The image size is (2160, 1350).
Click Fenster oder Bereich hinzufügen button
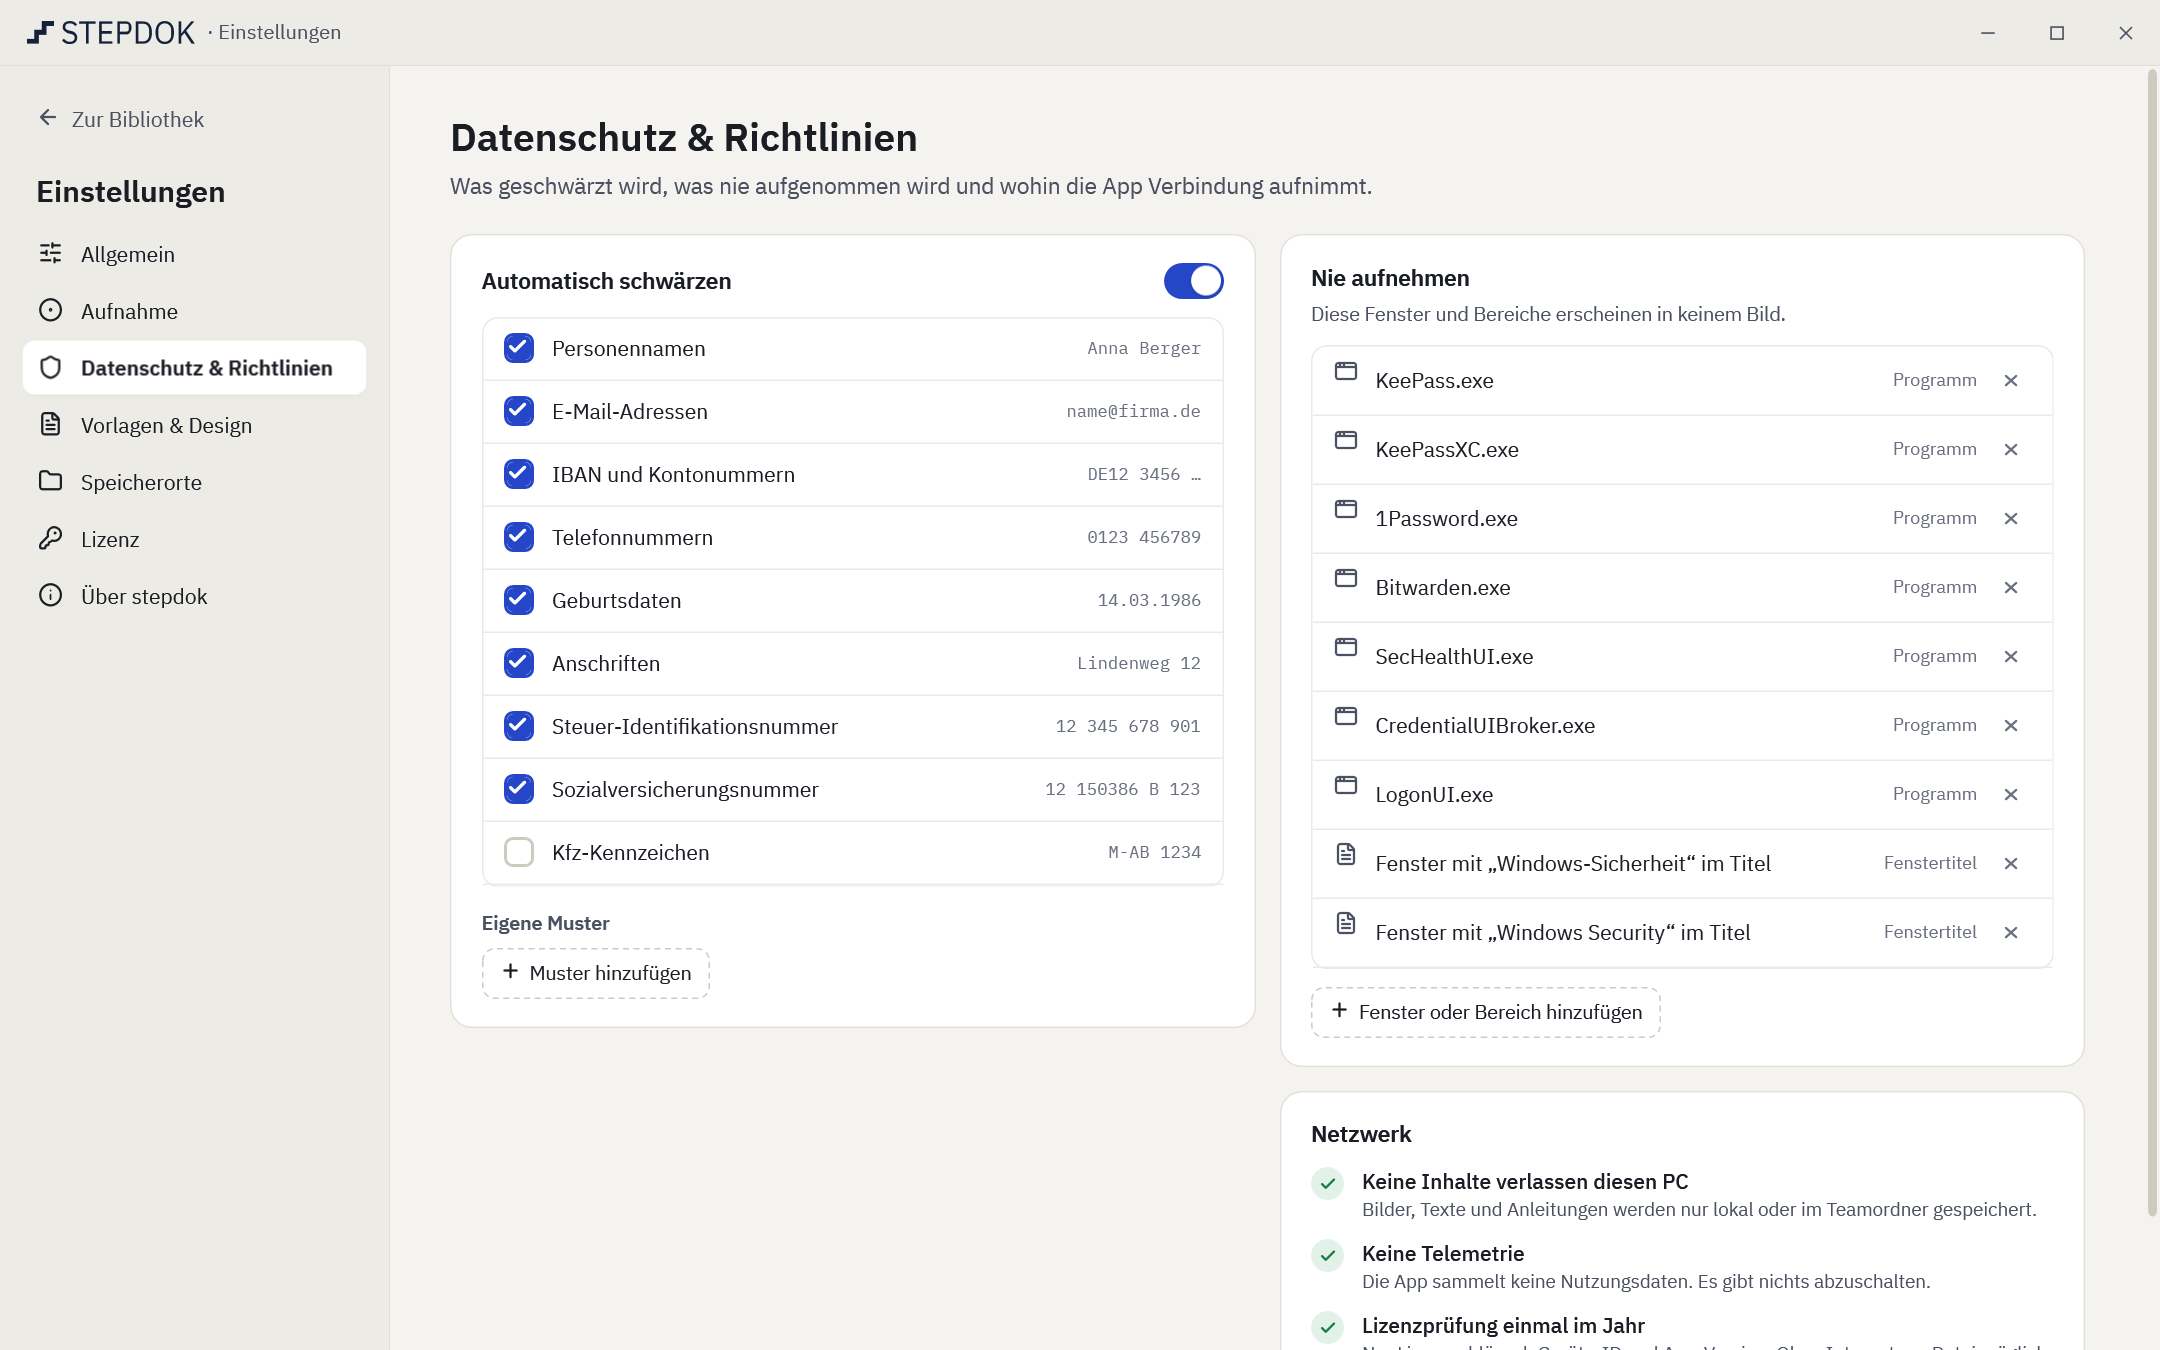click(x=1486, y=1012)
